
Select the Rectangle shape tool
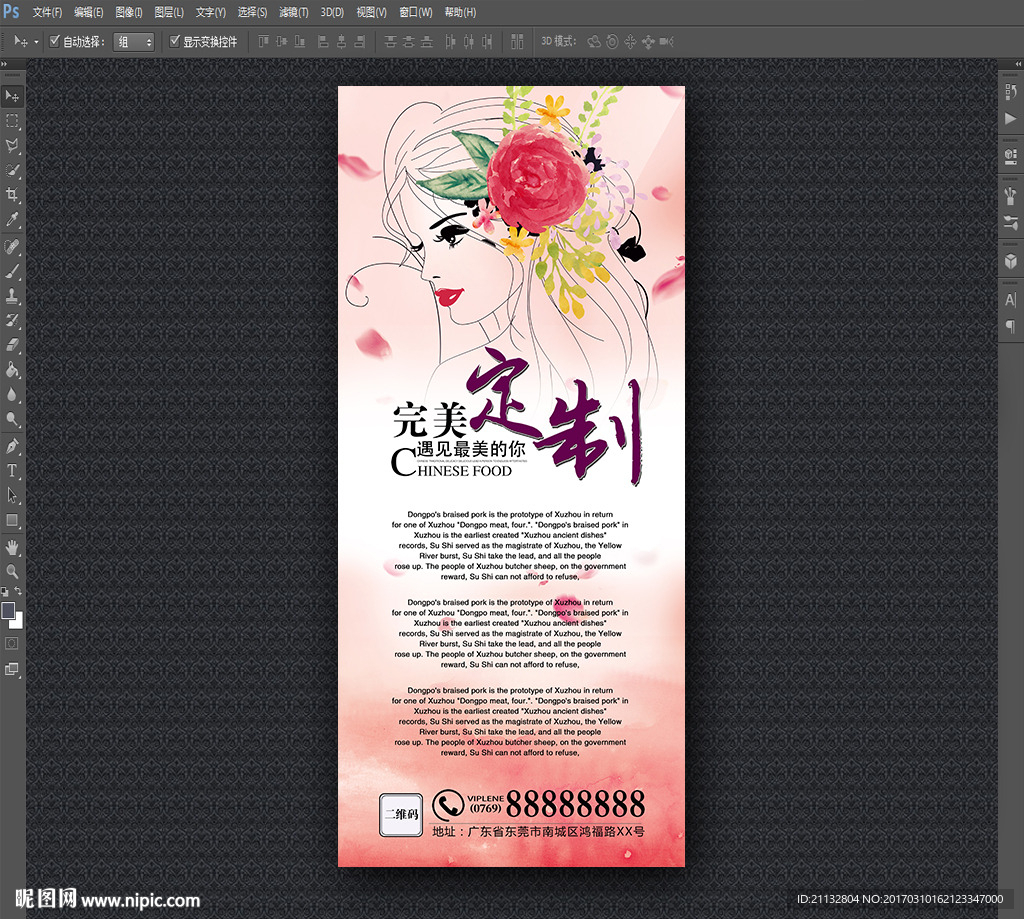(12, 521)
